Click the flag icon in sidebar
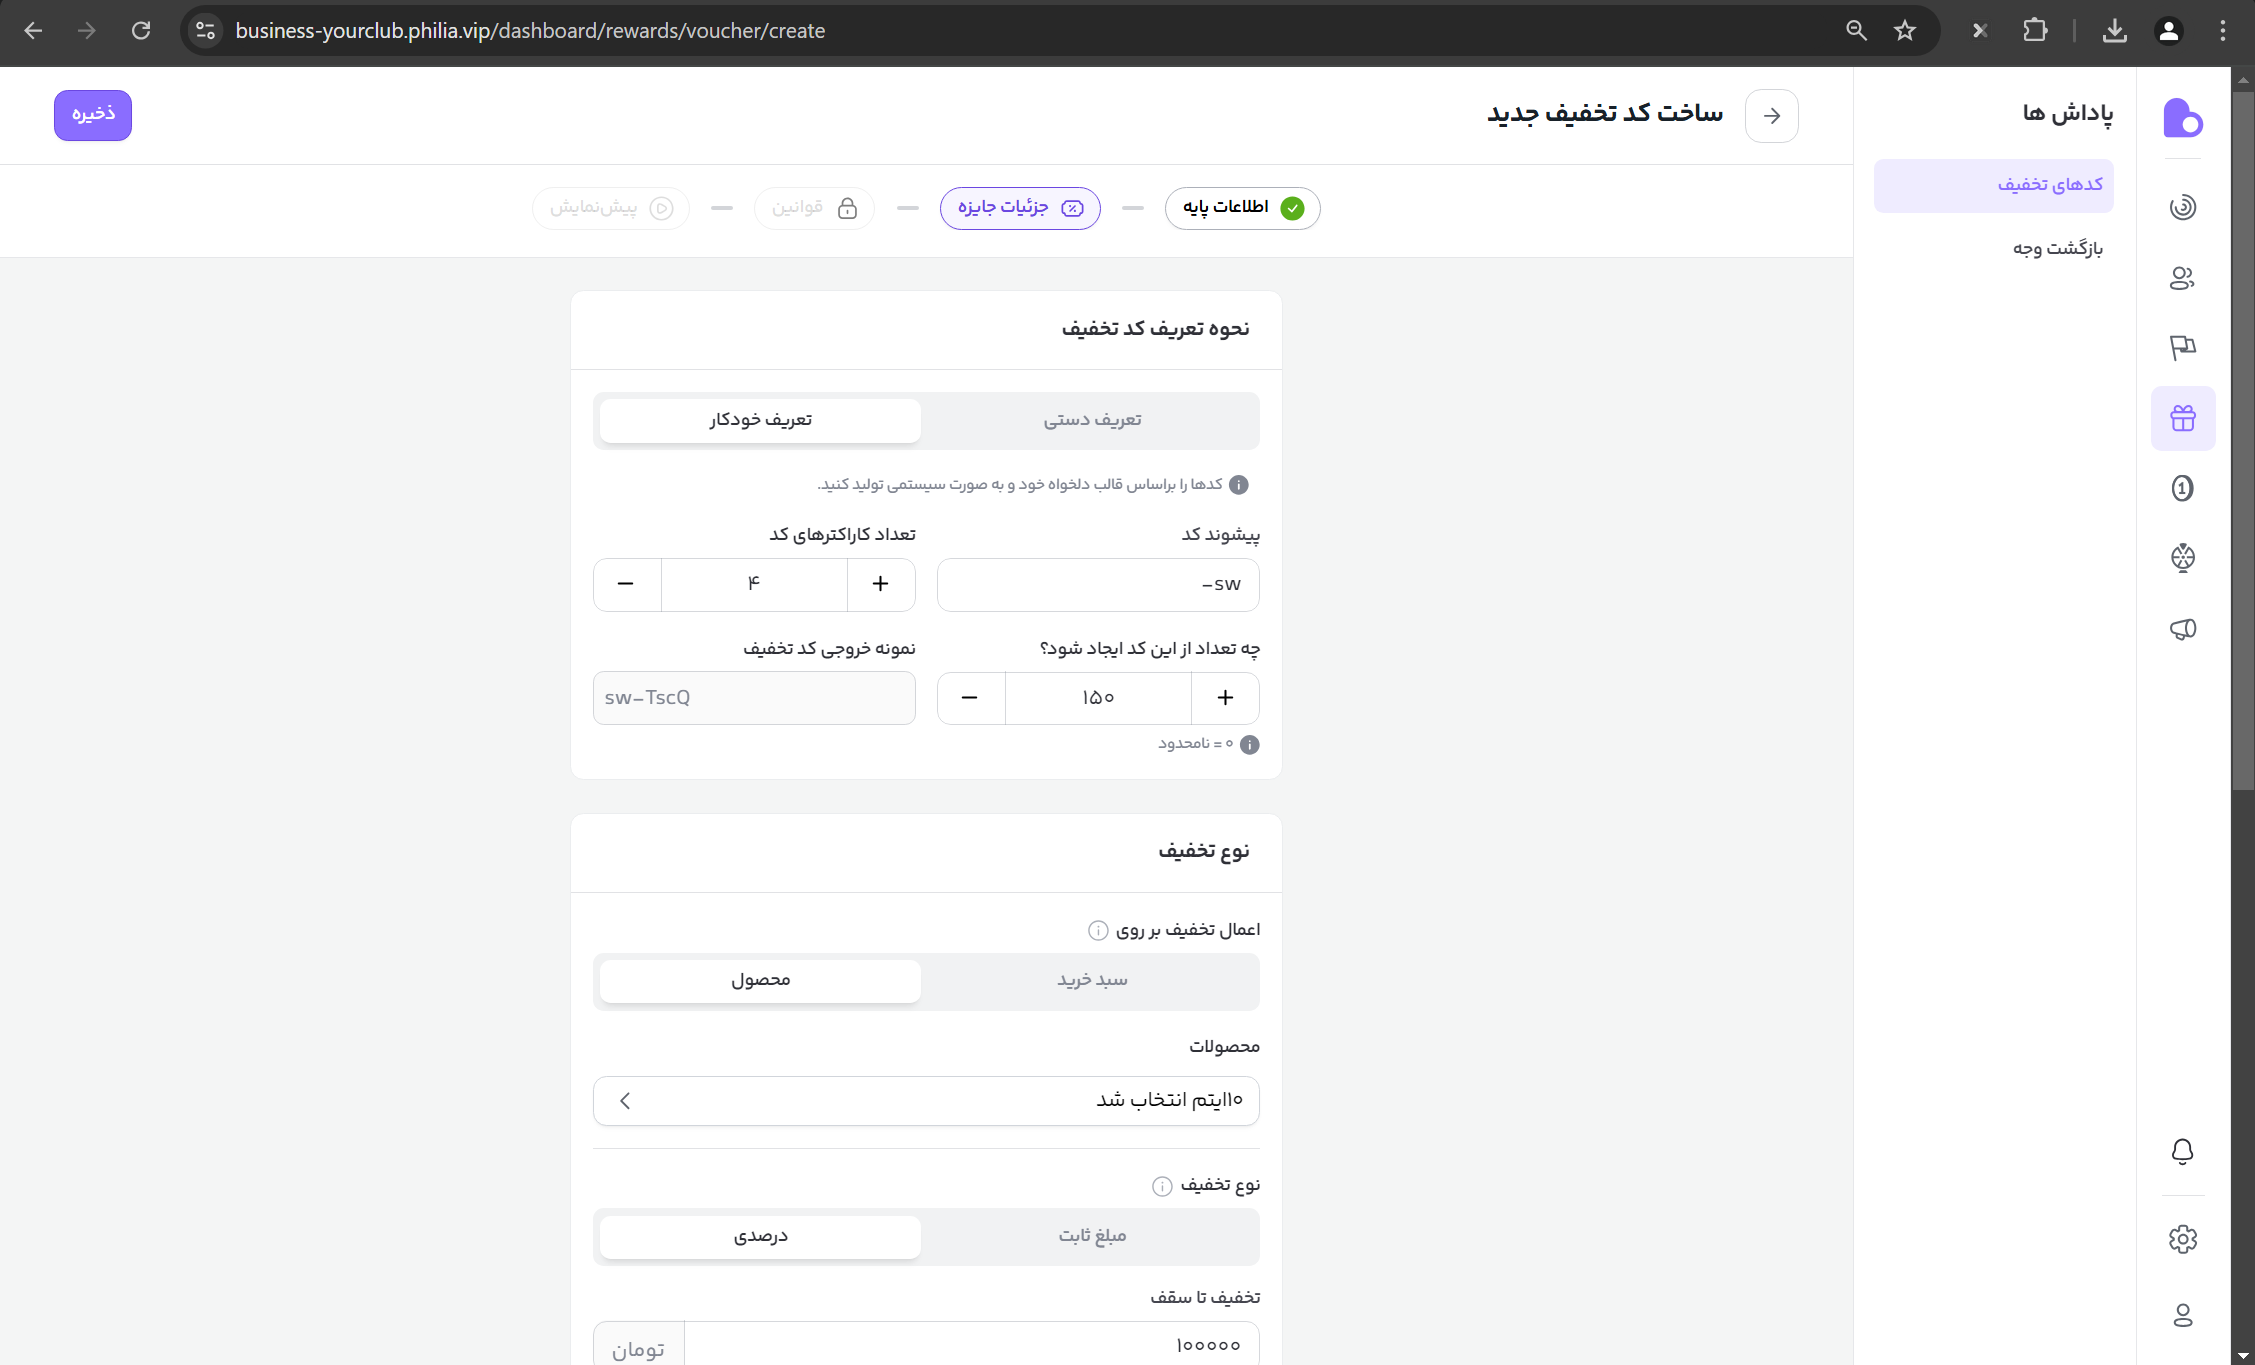The width and height of the screenshot is (2255, 1365). 2182,348
